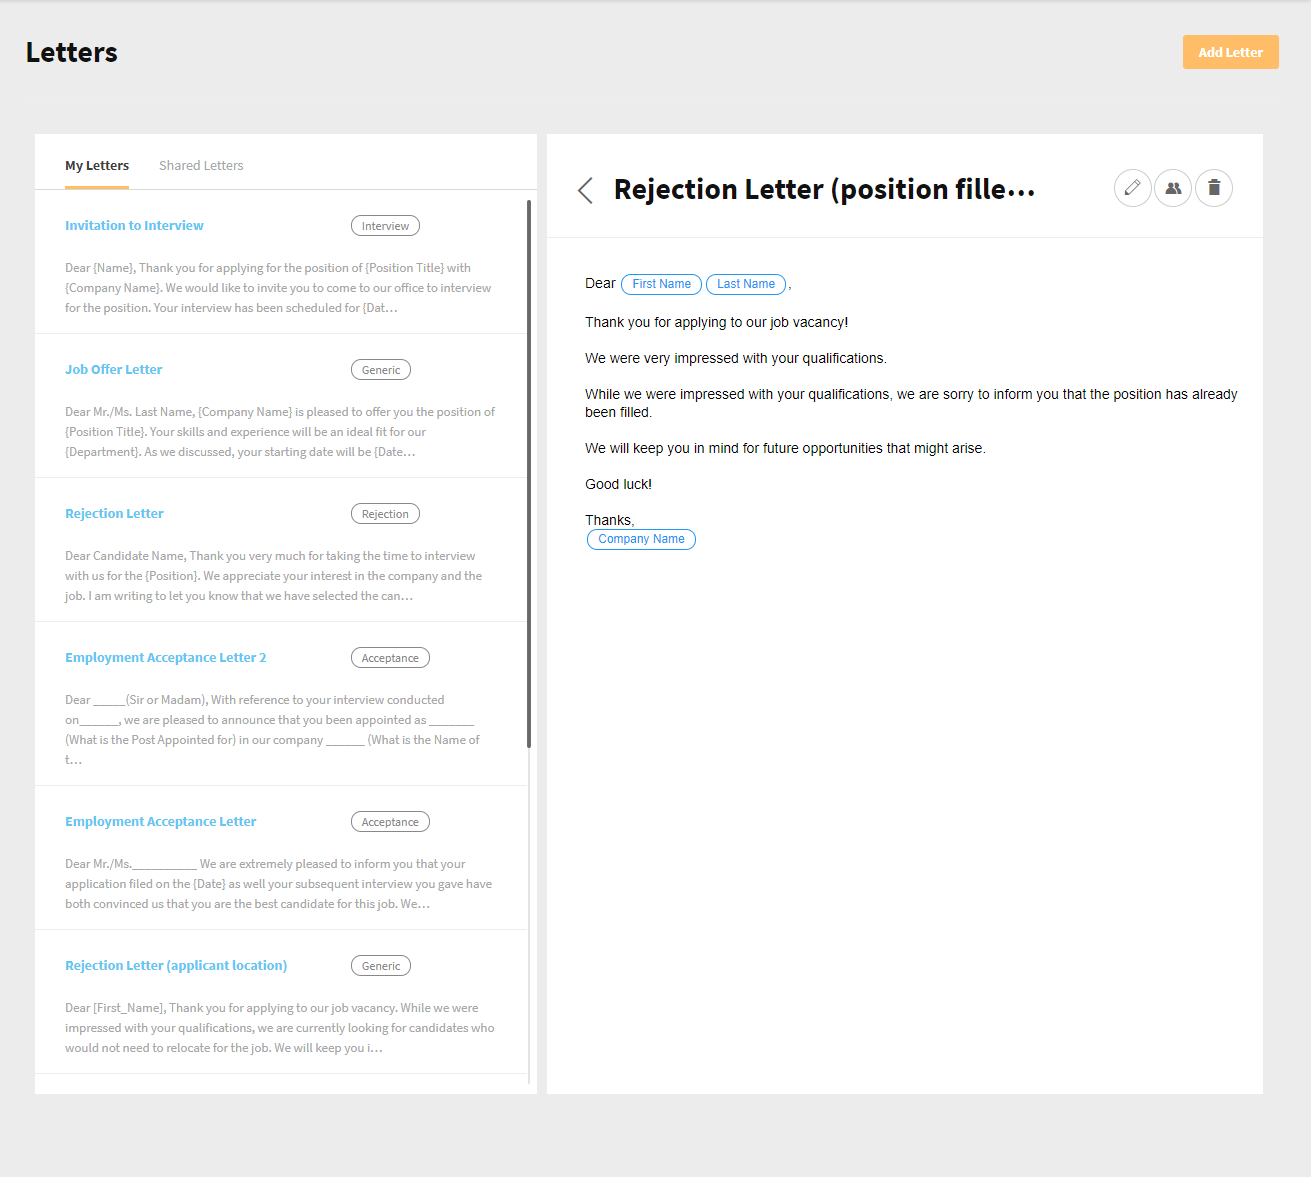Click the Interview tag on the first letter
The width and height of the screenshot is (1311, 1177).
tap(385, 225)
